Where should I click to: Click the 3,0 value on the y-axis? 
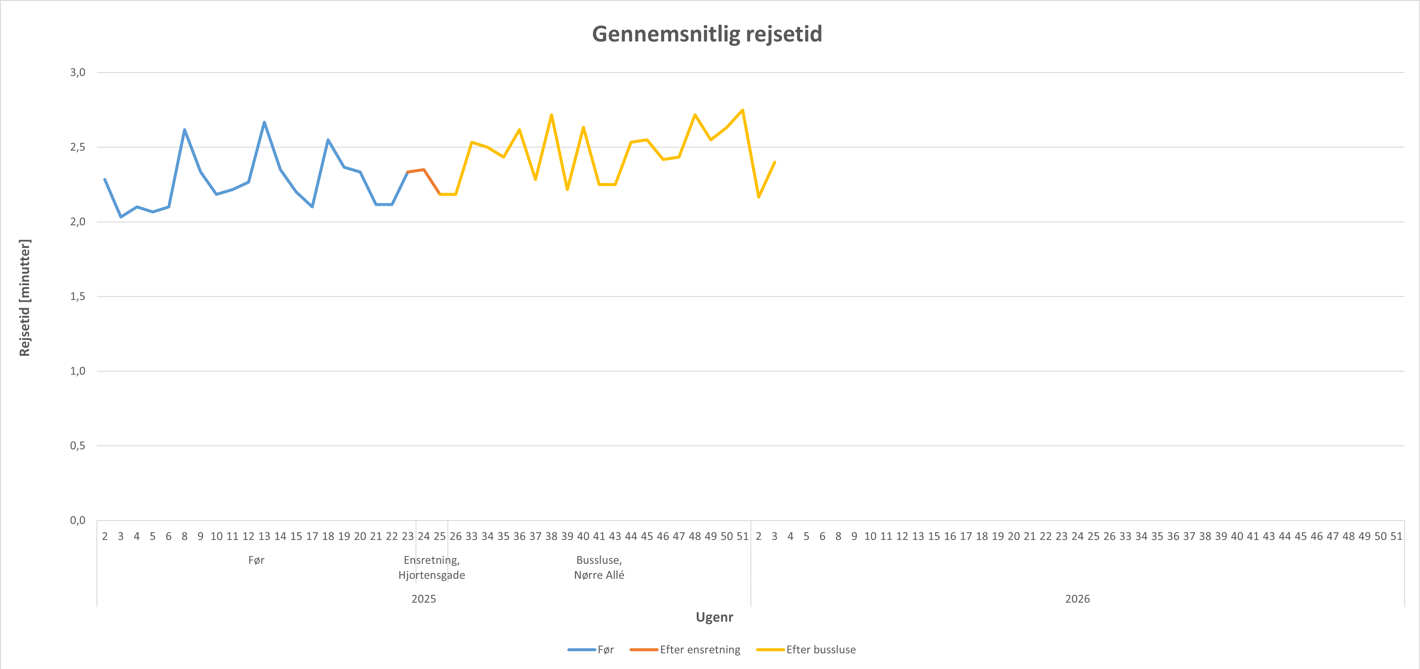click(78, 72)
